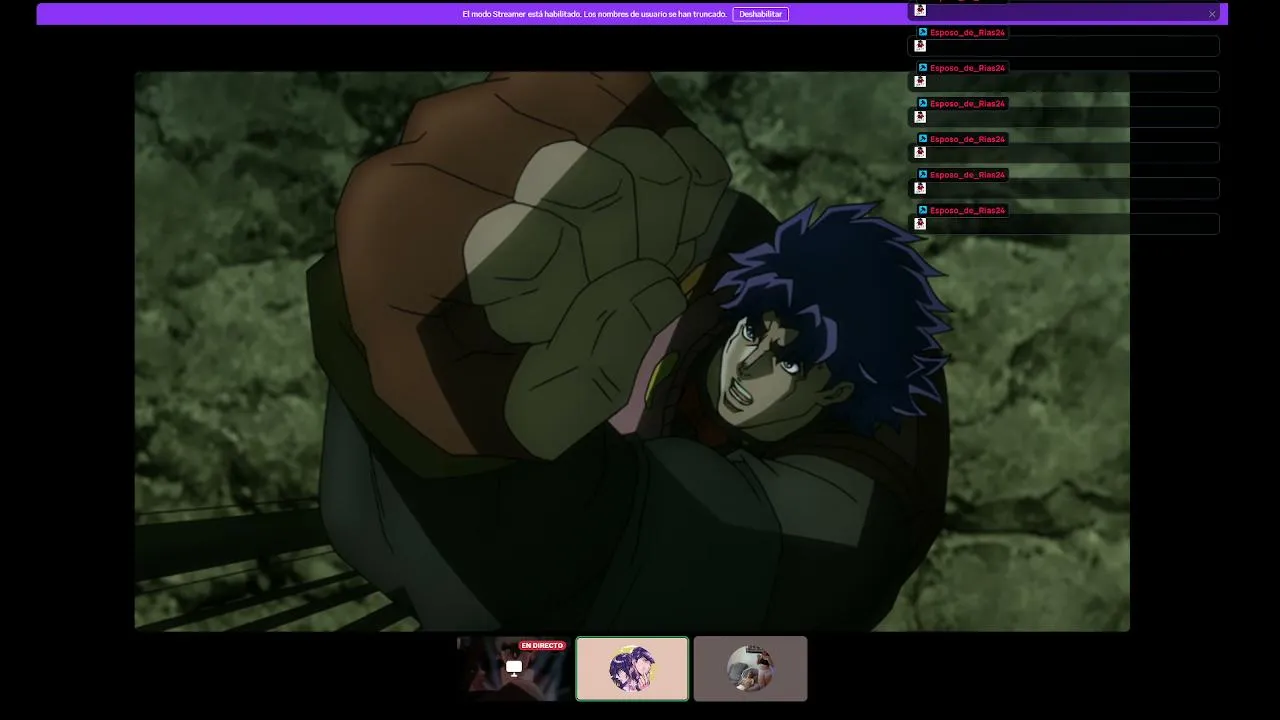Select the EN DIRECTO screen share thumbnail
1280x720 pixels.
pyautogui.click(x=514, y=668)
